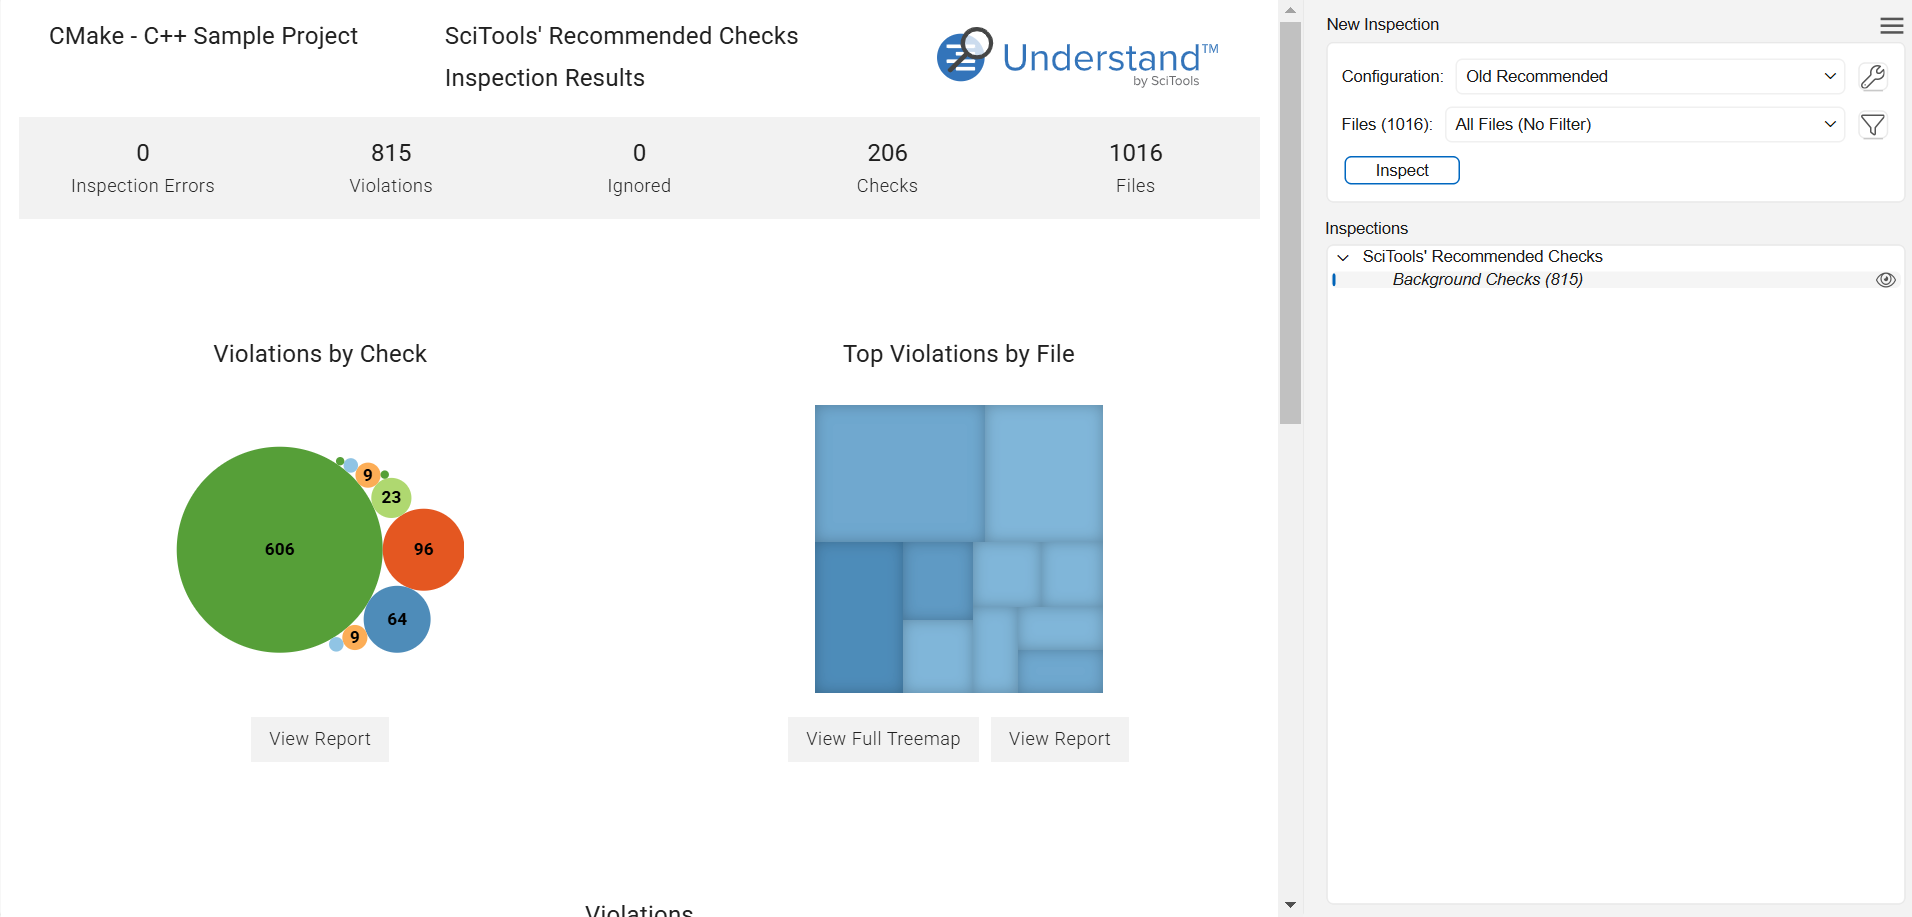Click the Understand by SciTools logo
This screenshot has height=917, width=1912.
pyautogui.click(x=1077, y=57)
